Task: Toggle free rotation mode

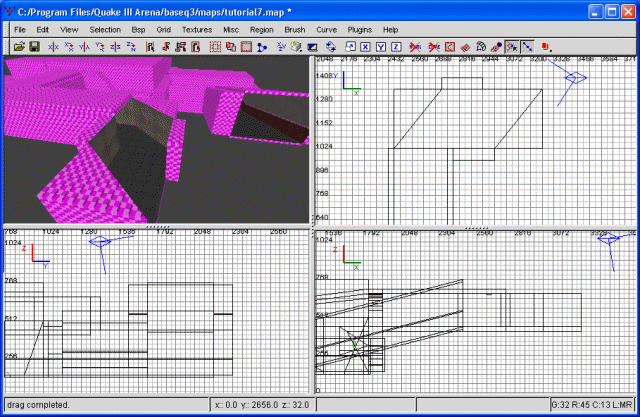Action: 331,47
